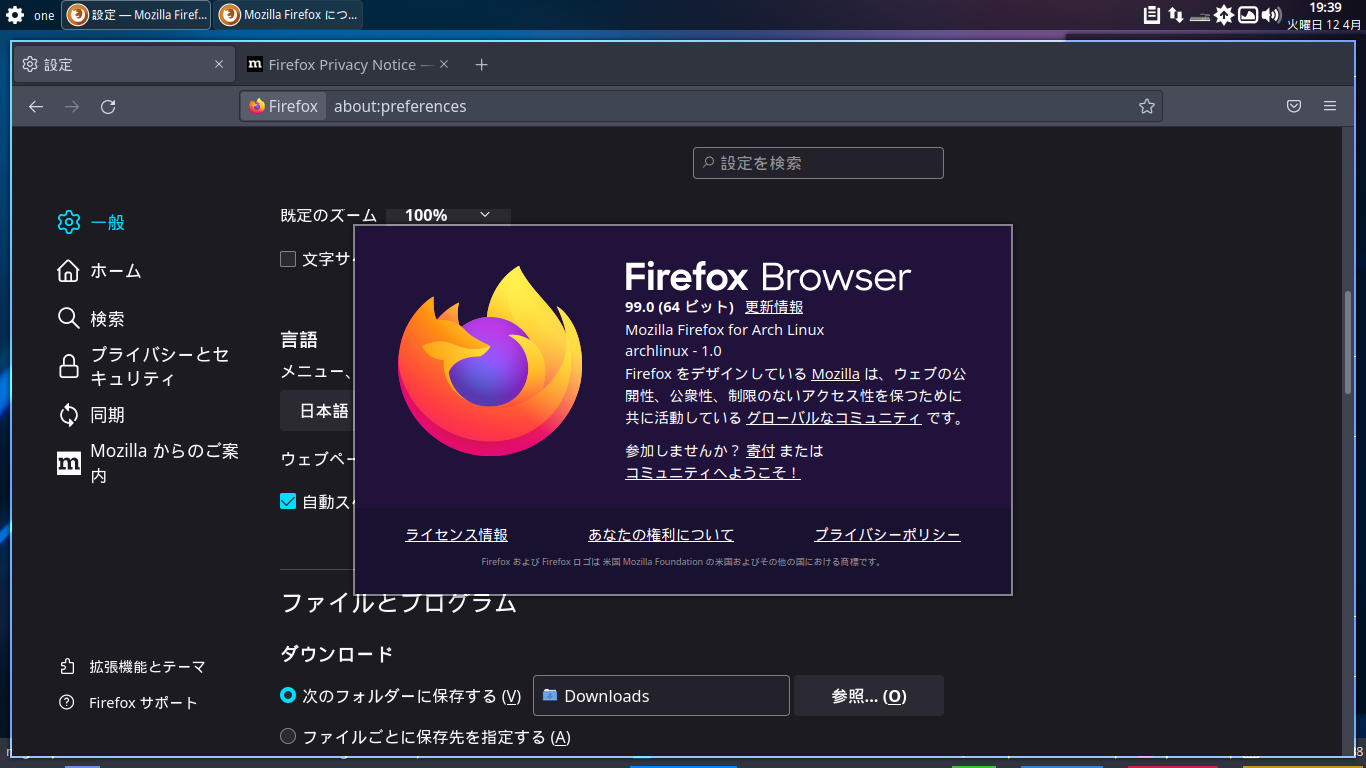Open the Firefox hamburger application menu
The width and height of the screenshot is (1366, 768).
point(1330,106)
